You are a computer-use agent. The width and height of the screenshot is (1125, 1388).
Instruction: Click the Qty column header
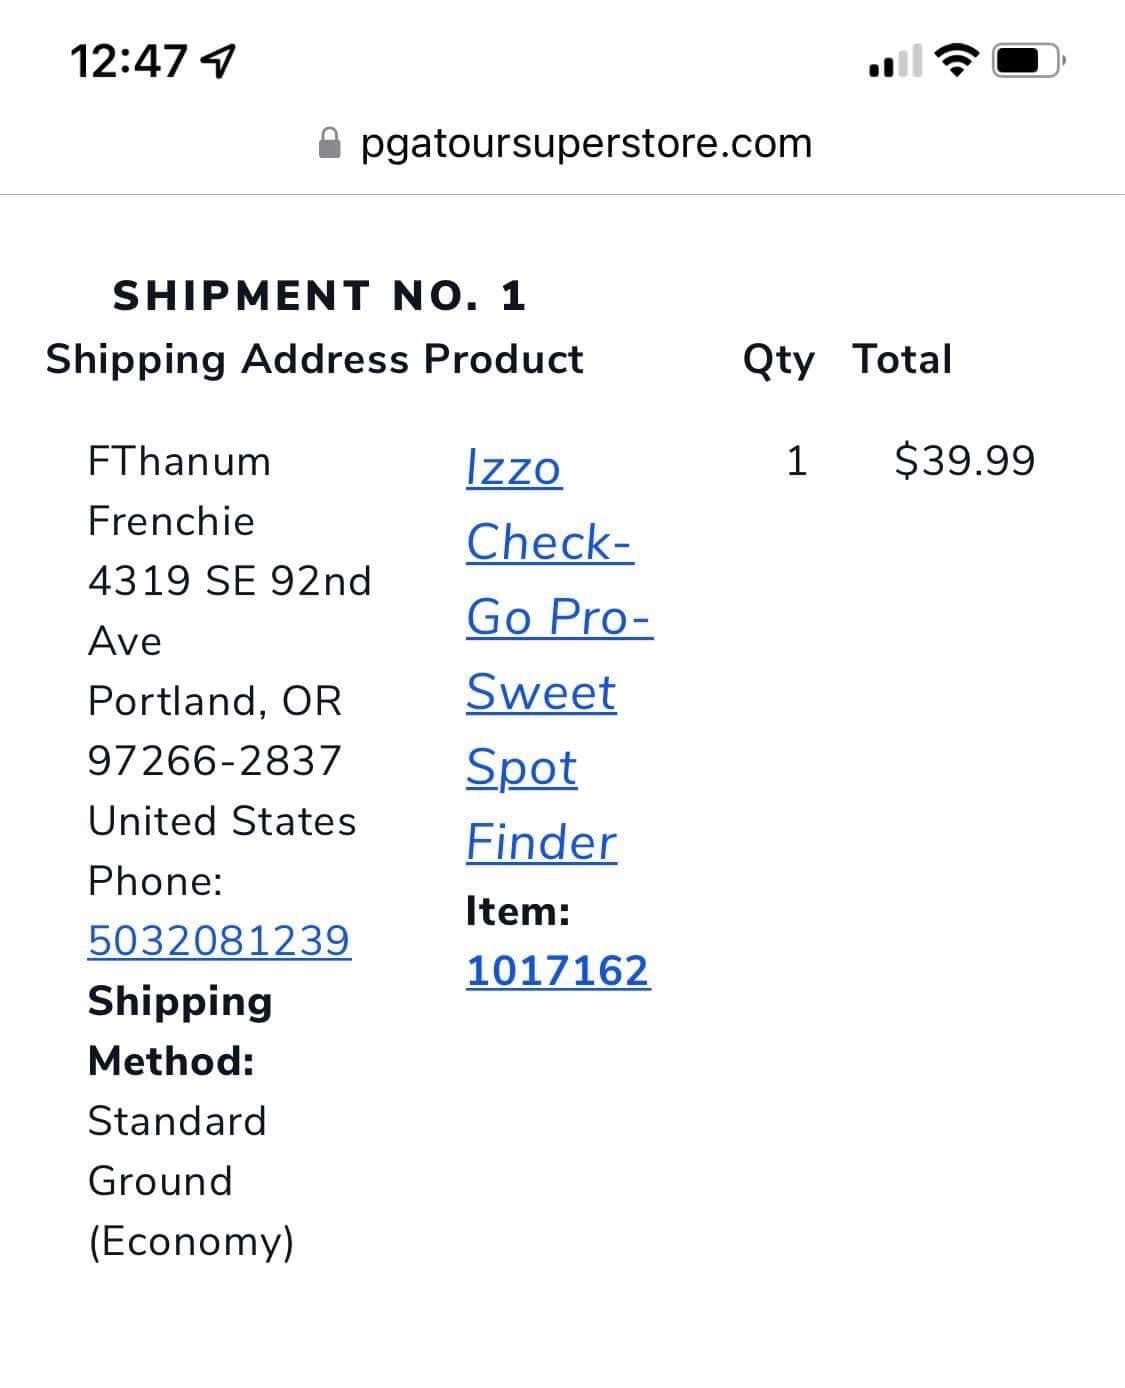pyautogui.click(x=778, y=360)
